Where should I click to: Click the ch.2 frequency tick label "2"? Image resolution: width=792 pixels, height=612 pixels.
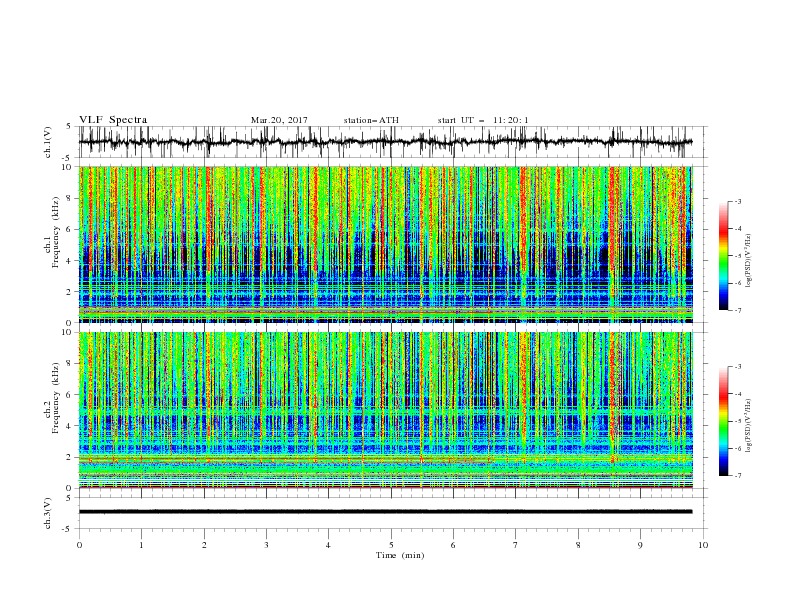[x=70, y=457]
